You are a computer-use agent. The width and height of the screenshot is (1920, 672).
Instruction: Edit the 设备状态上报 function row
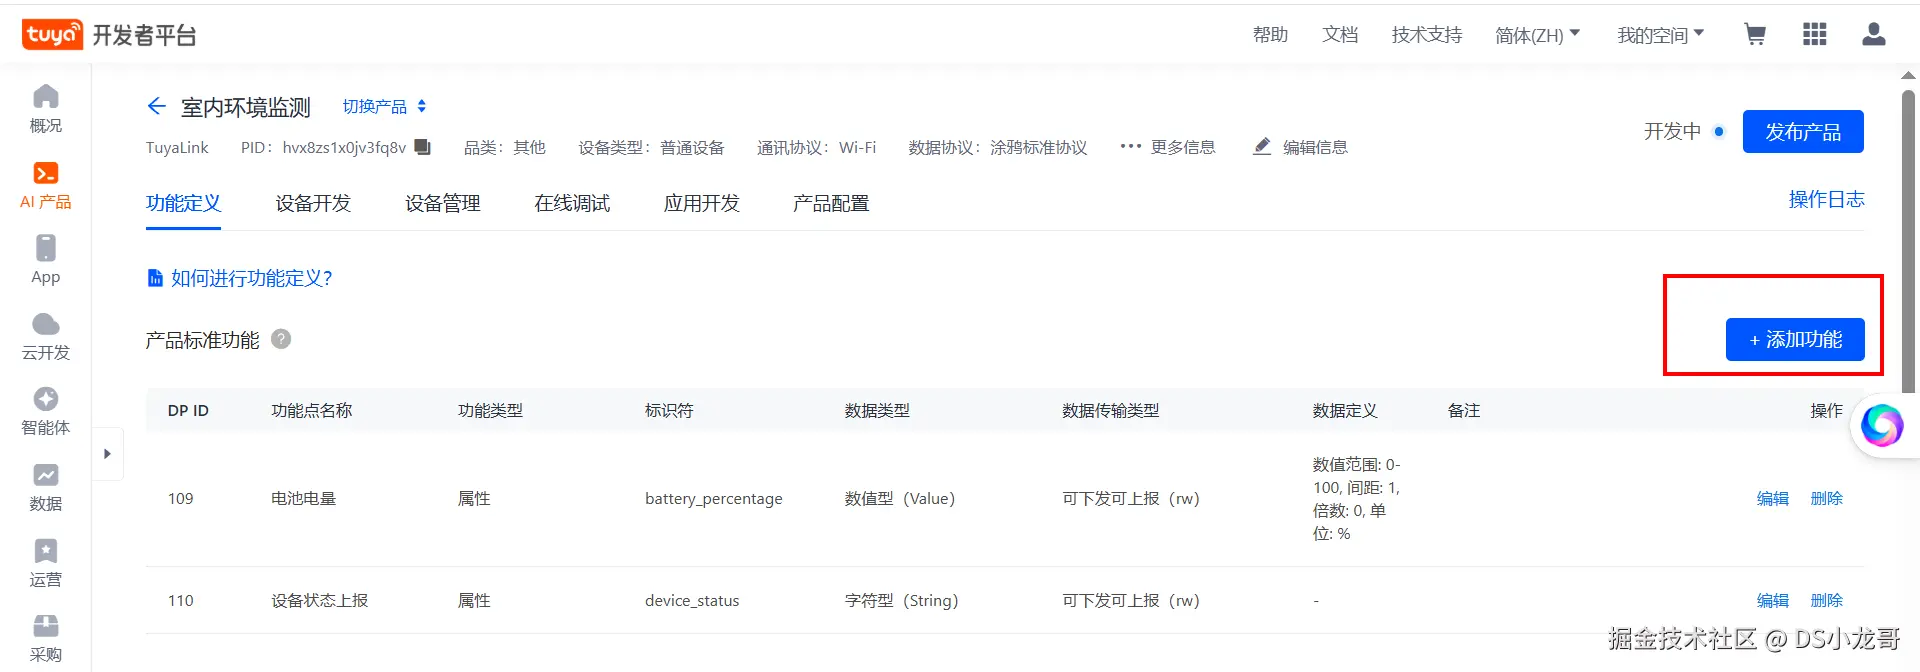[1773, 600]
